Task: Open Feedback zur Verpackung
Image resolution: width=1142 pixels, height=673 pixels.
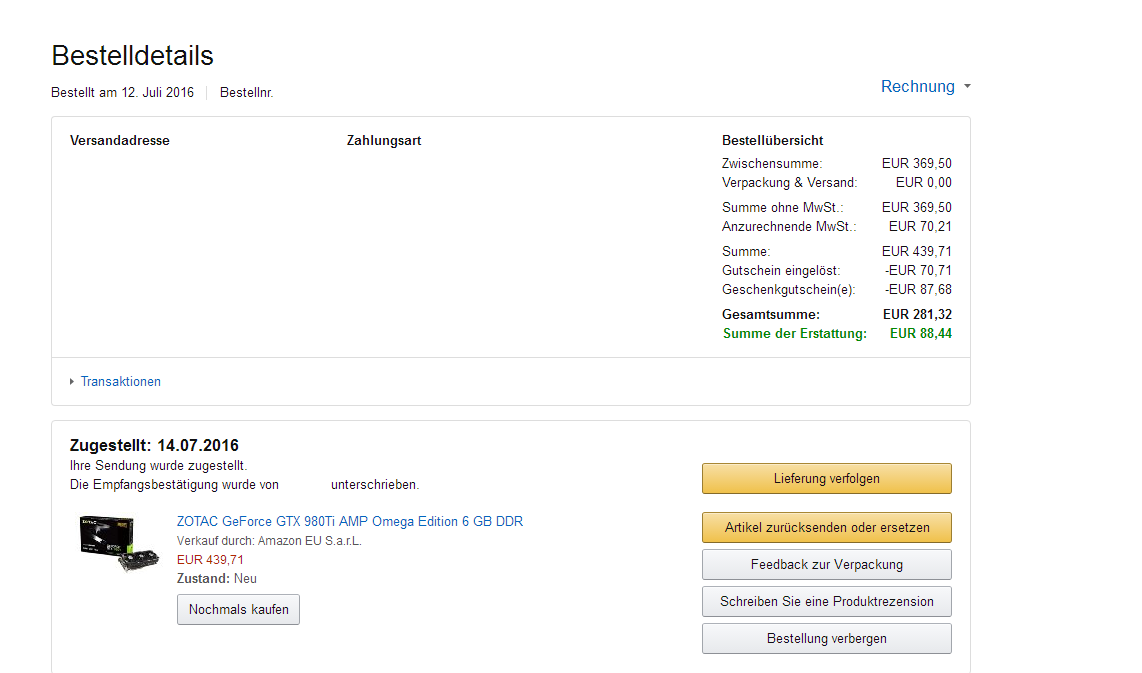Action: [827, 564]
